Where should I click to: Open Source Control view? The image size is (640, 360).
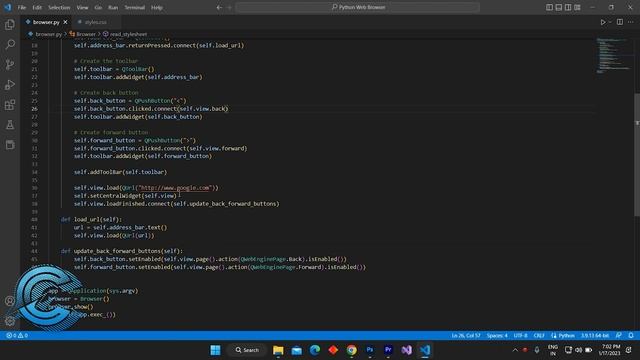10,64
